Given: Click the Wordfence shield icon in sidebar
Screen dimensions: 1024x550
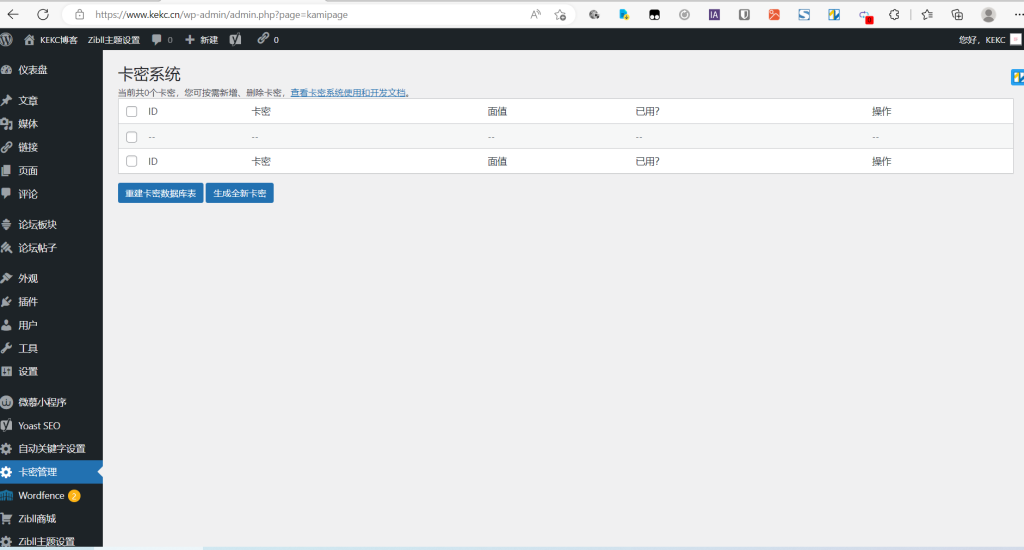Looking at the screenshot, I should [7, 495].
